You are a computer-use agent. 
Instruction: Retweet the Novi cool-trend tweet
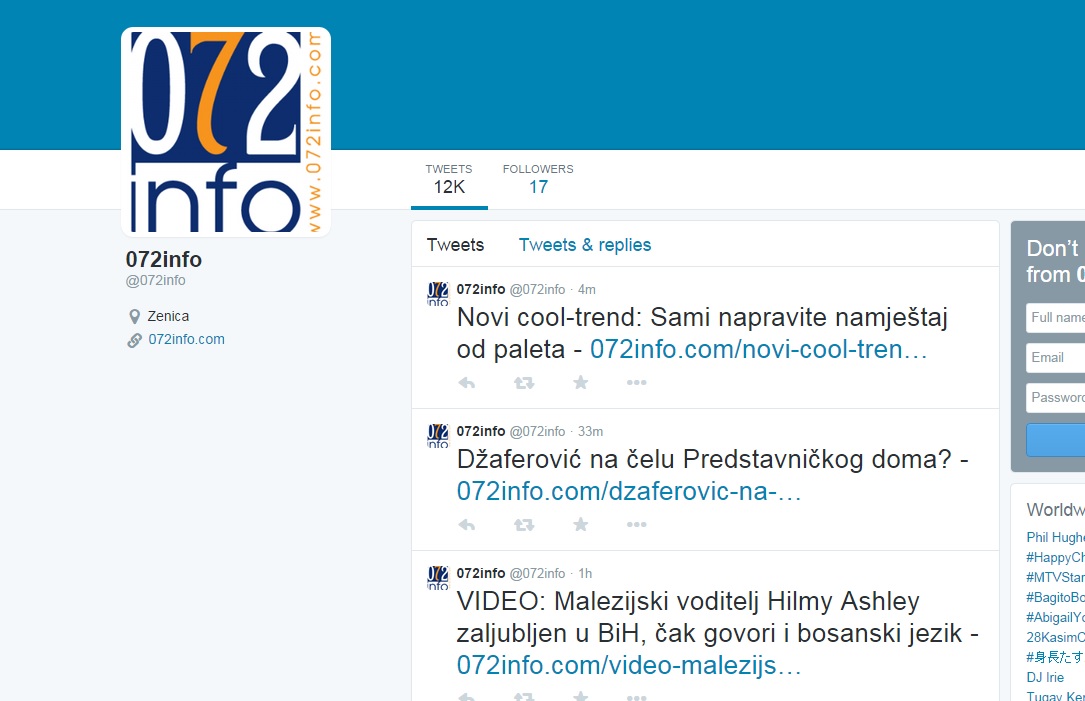[x=523, y=382]
